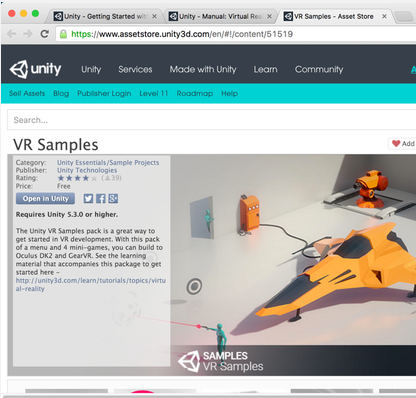416x398 pixels.
Task: Share on Google Plus icon
Action: [113, 199]
